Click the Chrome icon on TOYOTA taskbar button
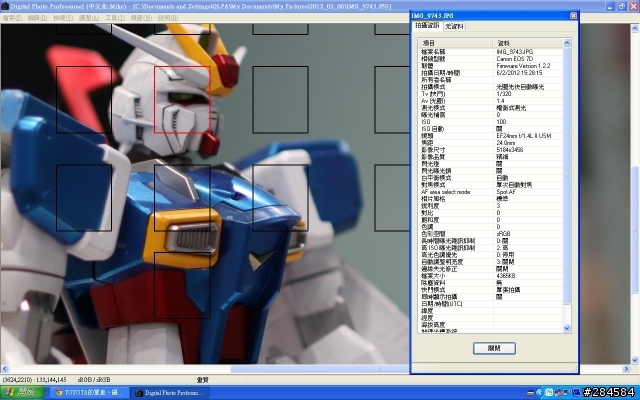This screenshot has width=640, height=400. point(59,393)
